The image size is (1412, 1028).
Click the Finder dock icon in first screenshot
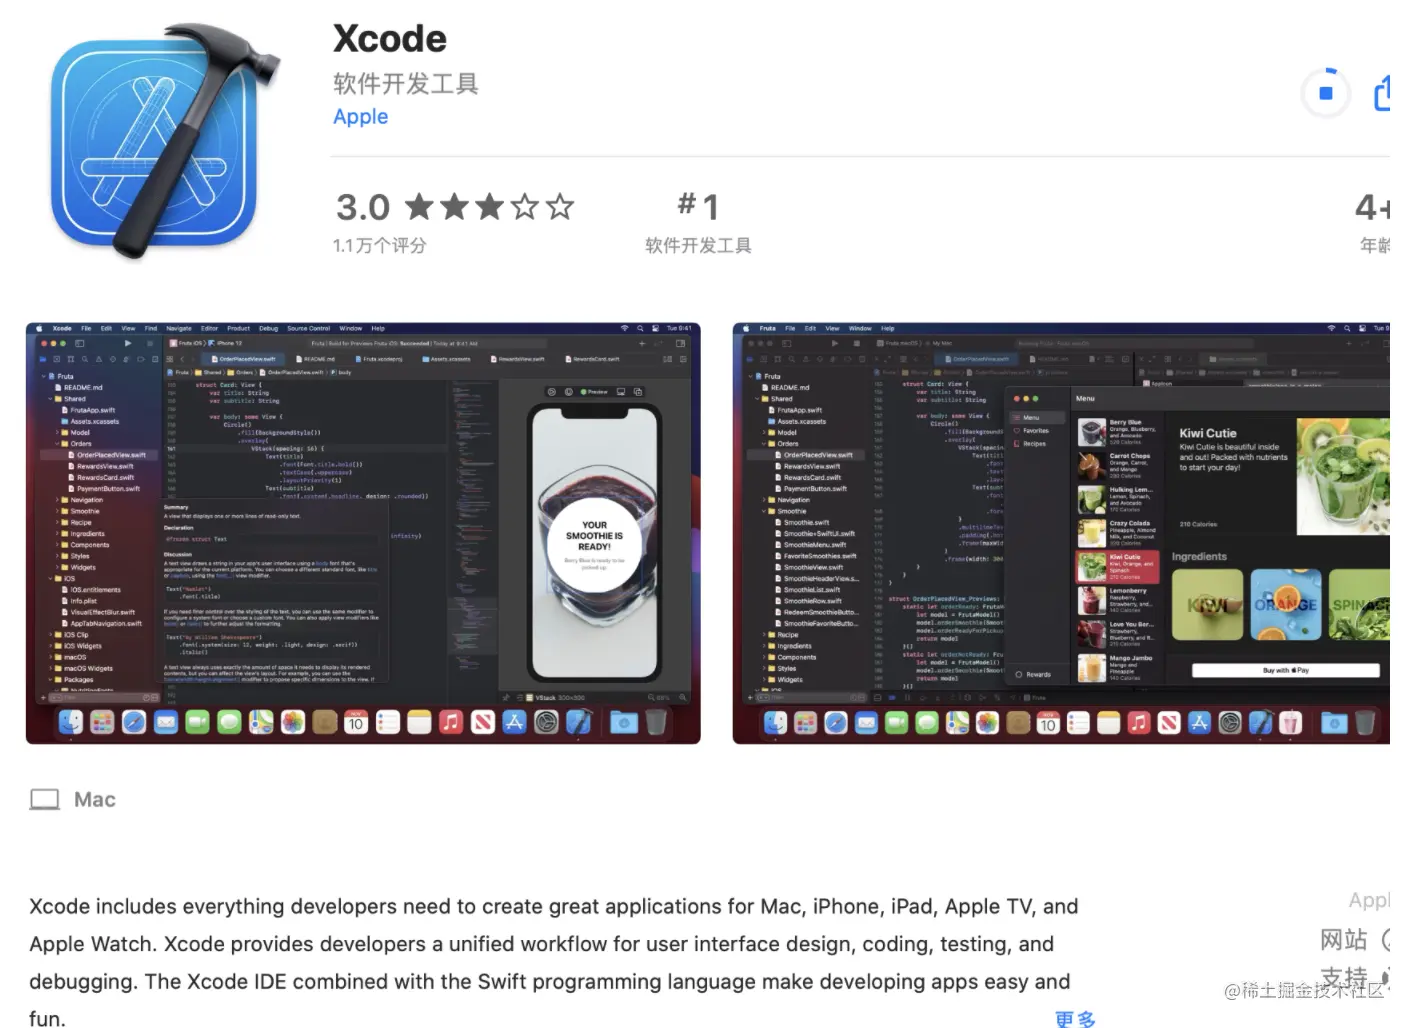pyautogui.click(x=71, y=722)
